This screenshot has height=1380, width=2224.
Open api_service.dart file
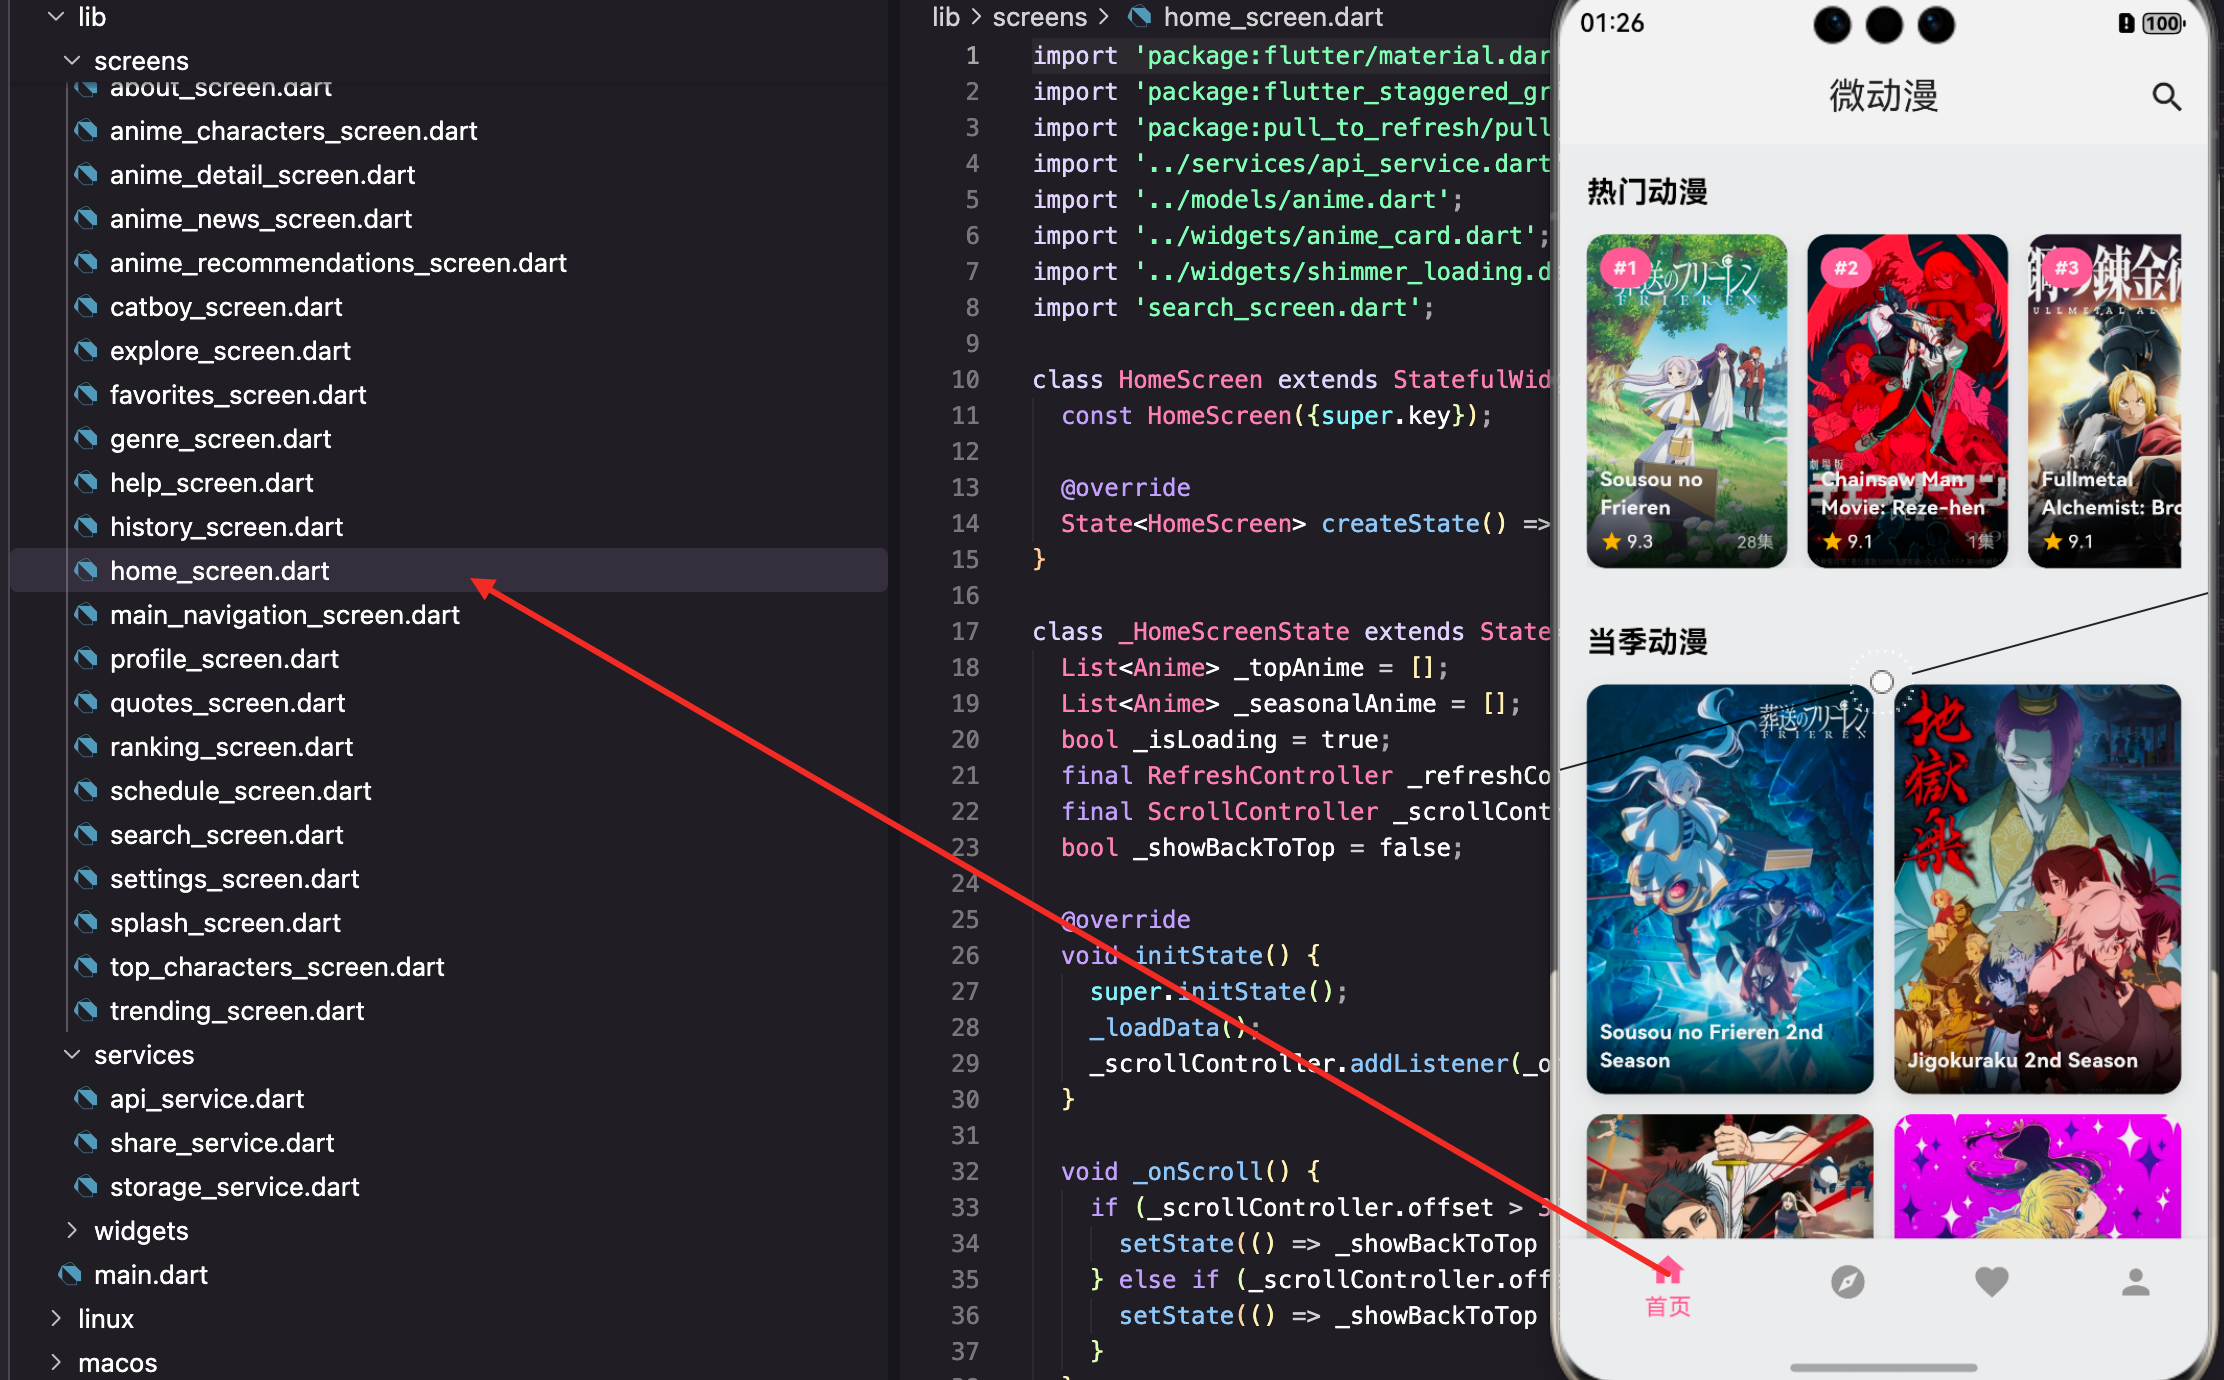(207, 1099)
